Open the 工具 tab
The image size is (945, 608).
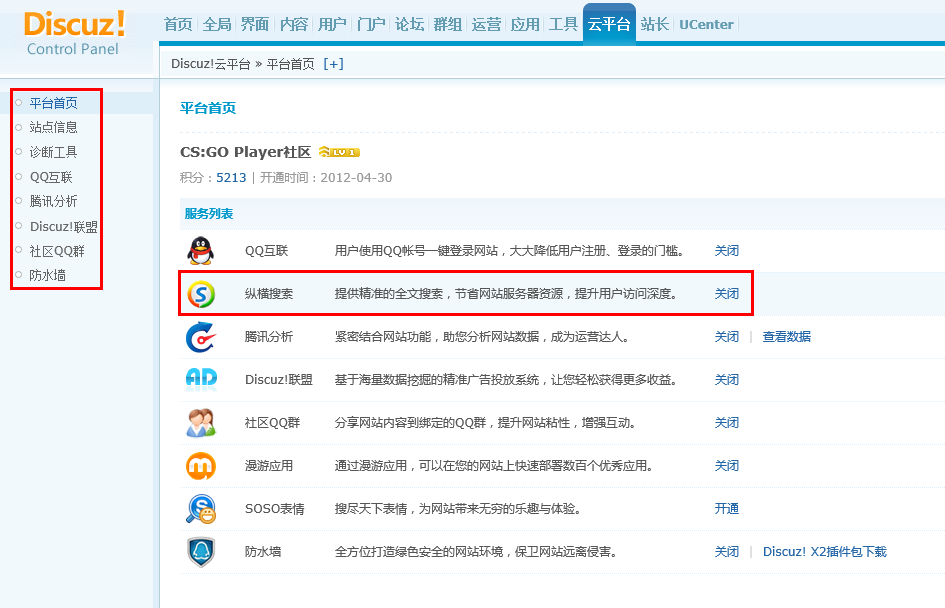point(564,24)
